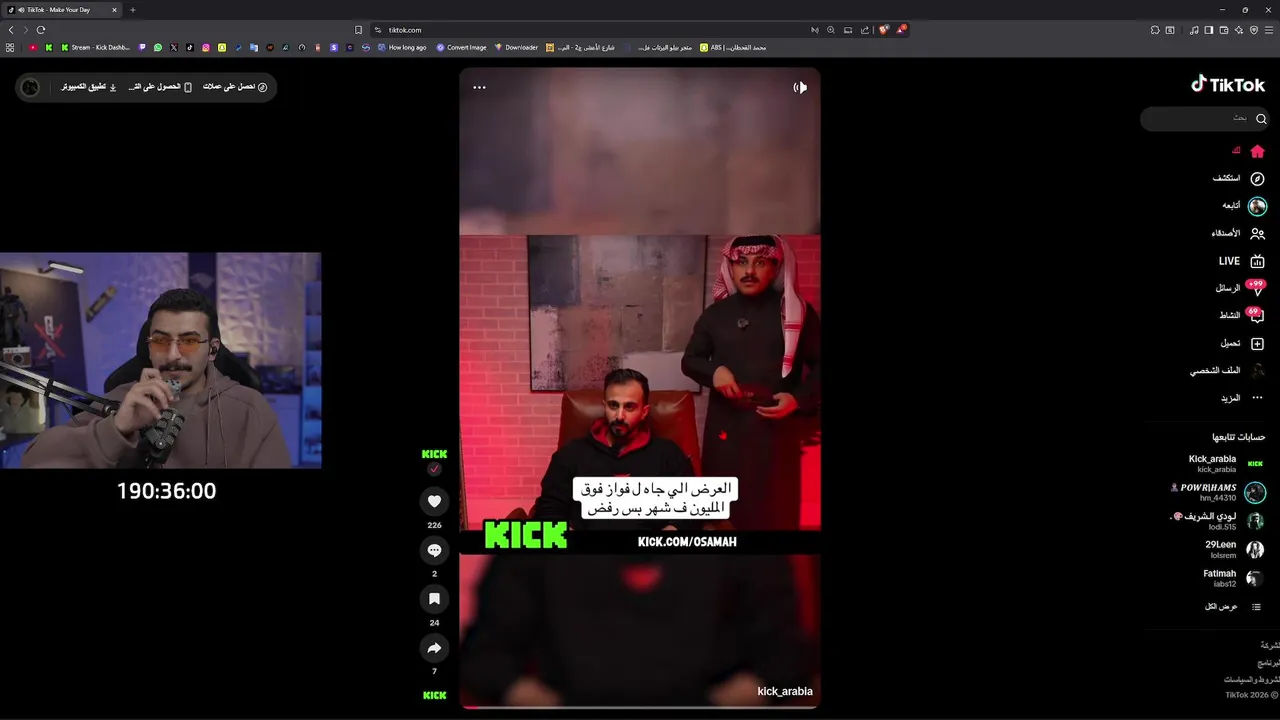Screen dimensions: 1280x720
Task: Open browser hamburger main menu
Action: pyautogui.click(x=1269, y=30)
